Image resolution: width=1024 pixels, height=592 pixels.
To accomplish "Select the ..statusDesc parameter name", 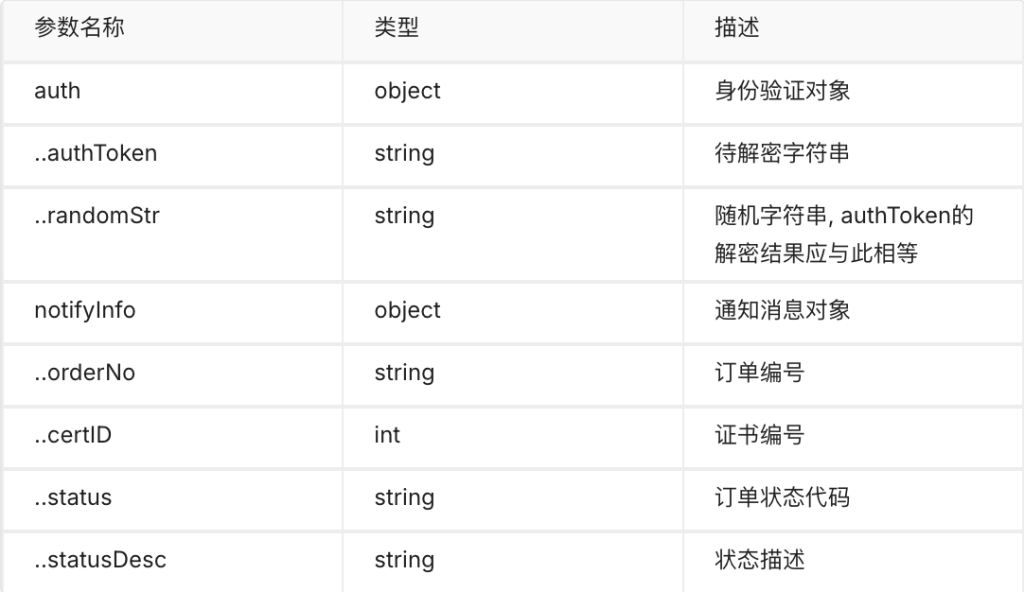I will tap(100, 560).
